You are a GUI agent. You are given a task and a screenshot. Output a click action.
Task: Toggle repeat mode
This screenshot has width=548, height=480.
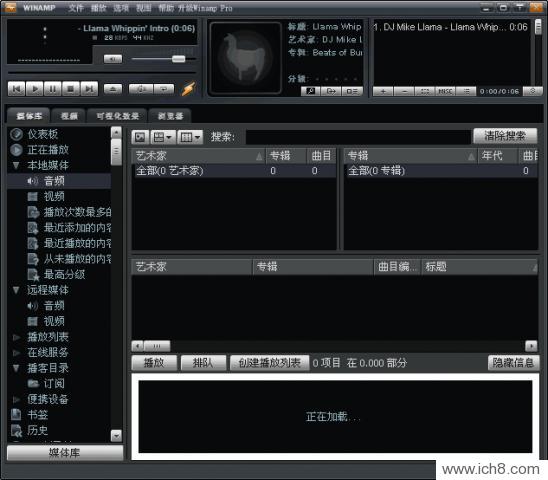[164, 89]
